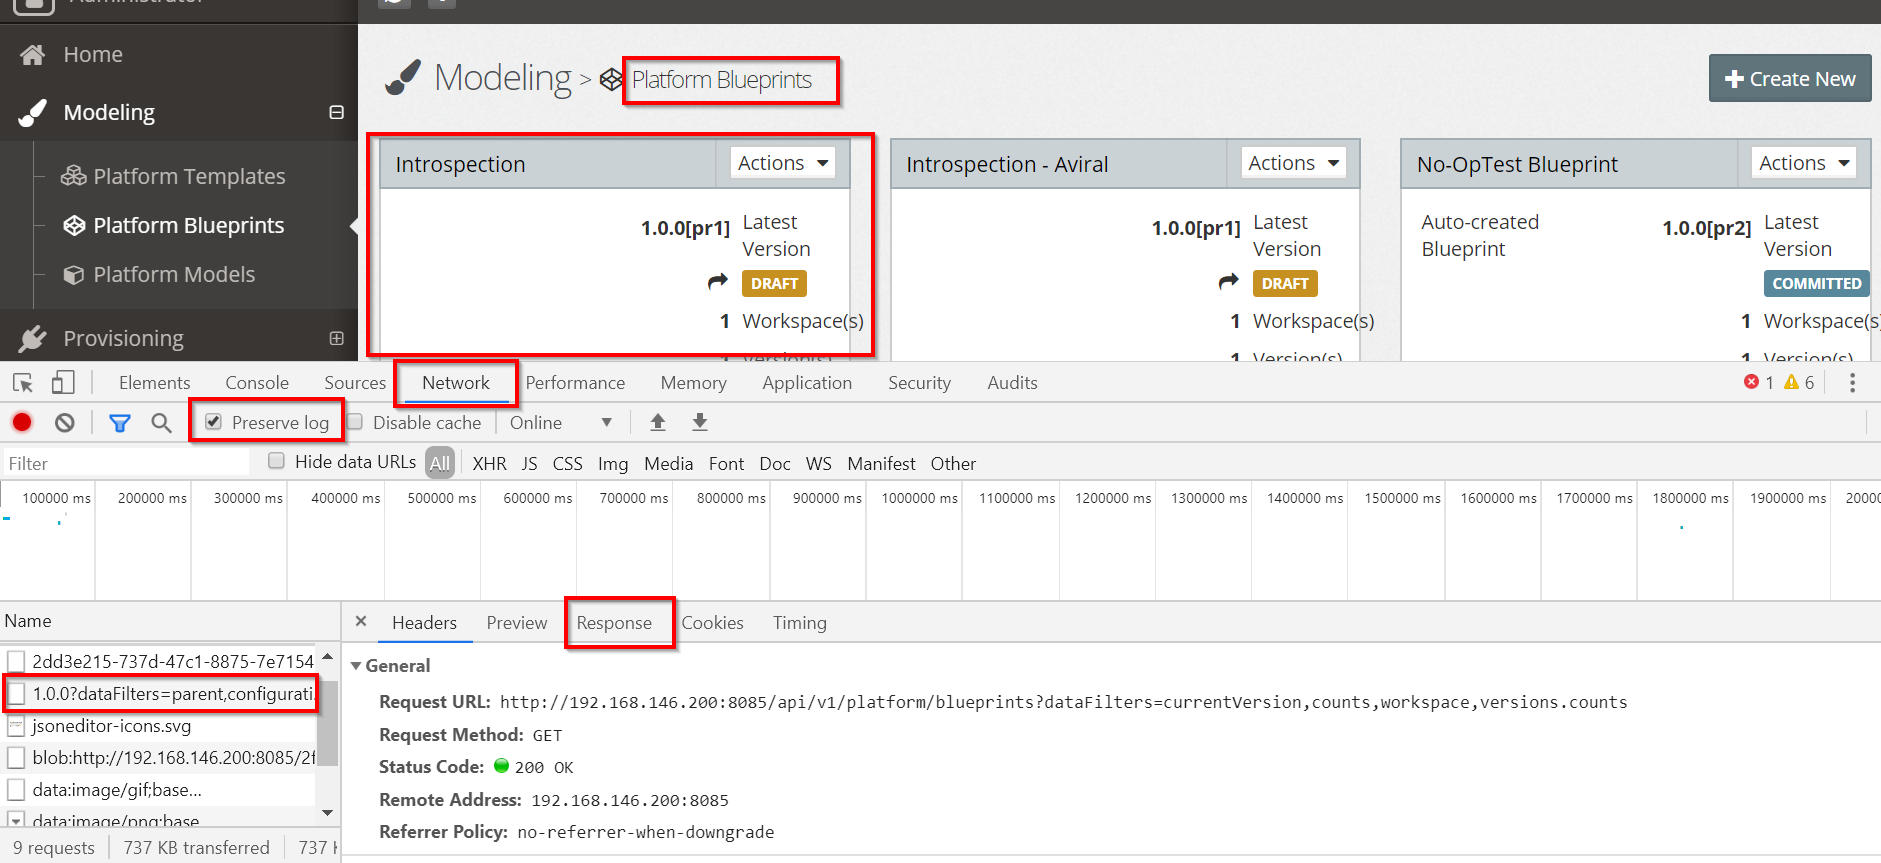Open the Console tab in DevTools
Screen dimensions: 1881x863
pyautogui.click(x=257, y=383)
